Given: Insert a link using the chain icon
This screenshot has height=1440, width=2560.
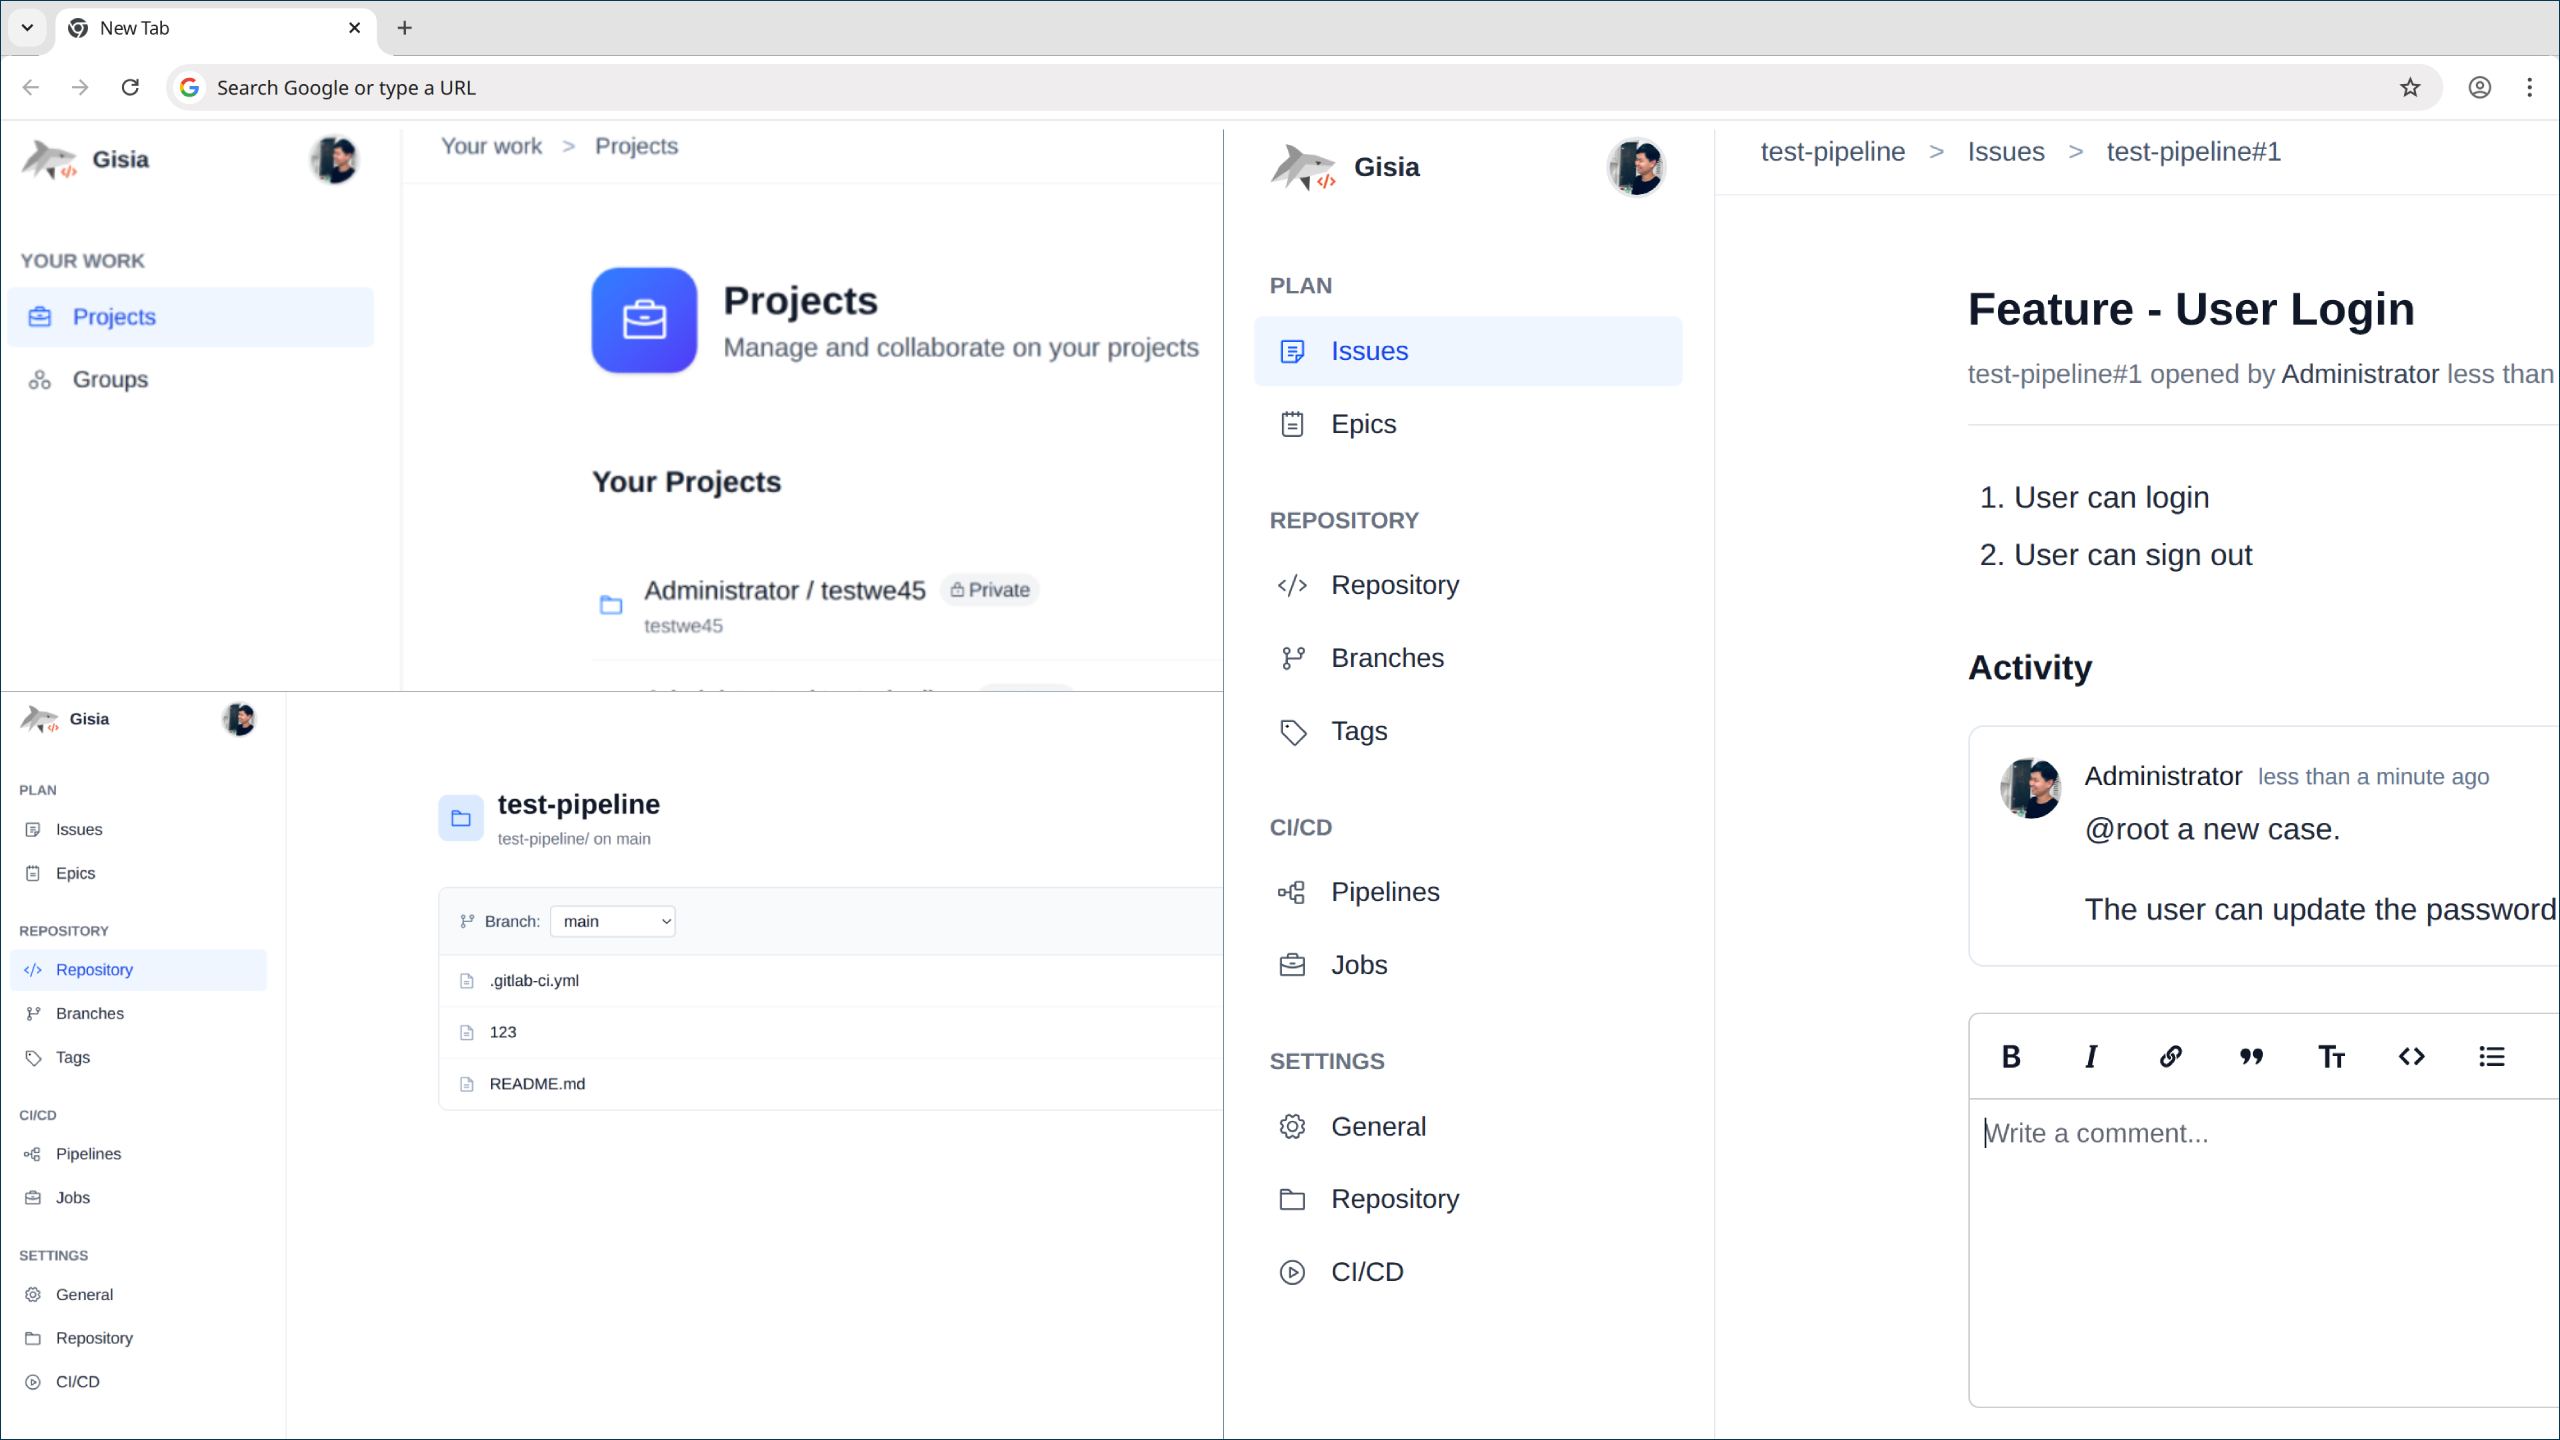Looking at the screenshot, I should pyautogui.click(x=2170, y=1056).
